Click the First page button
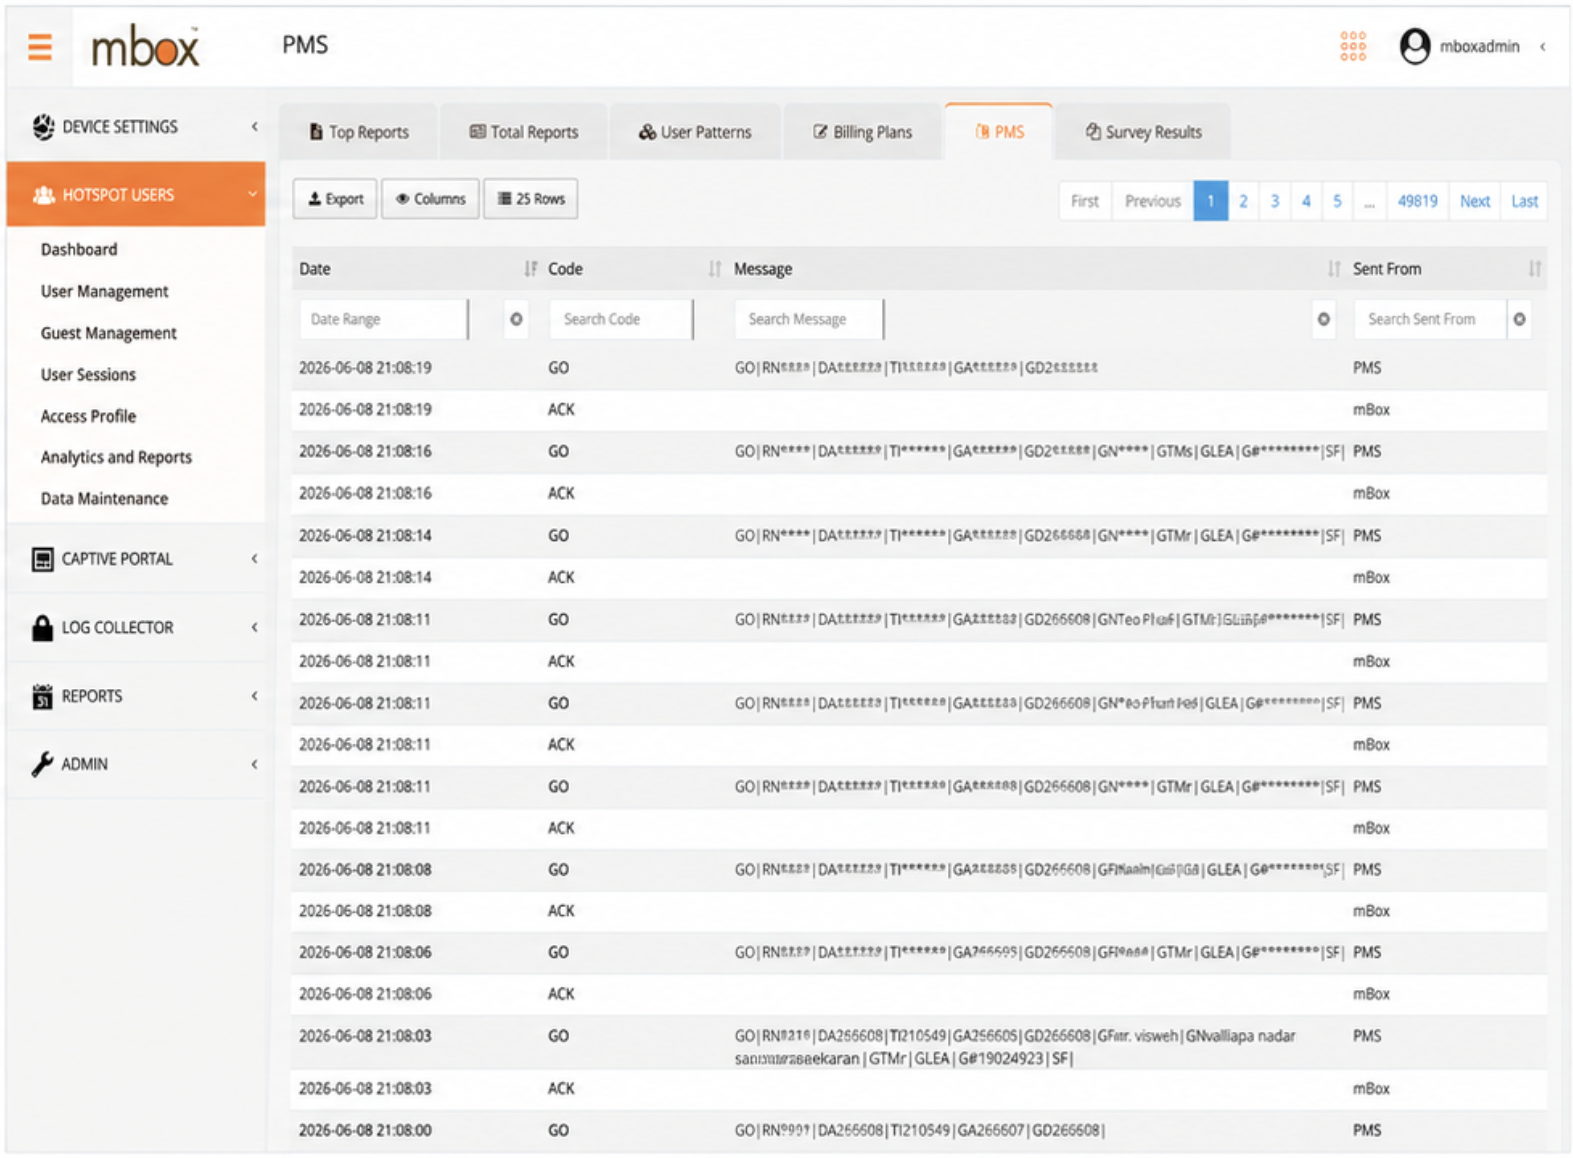The width and height of the screenshot is (1573, 1158). coord(1085,201)
